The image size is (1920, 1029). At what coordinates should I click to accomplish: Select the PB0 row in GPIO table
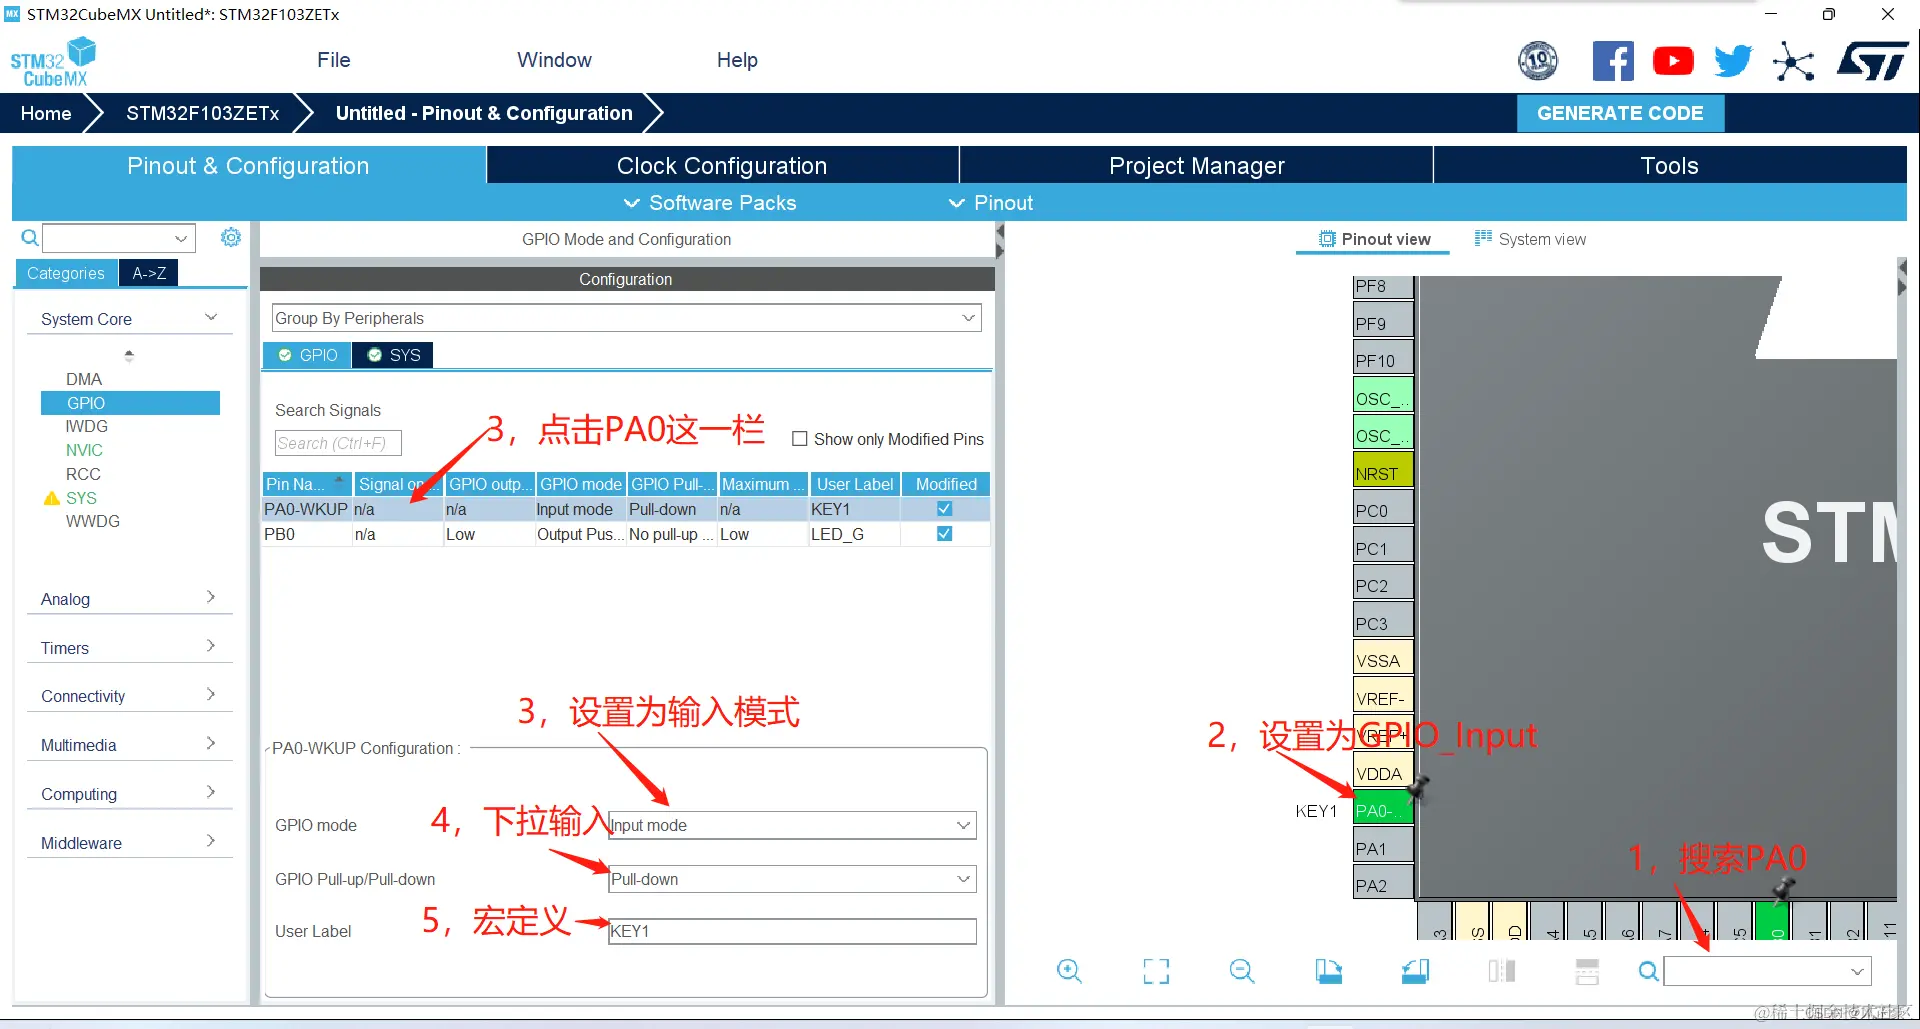pos(626,534)
